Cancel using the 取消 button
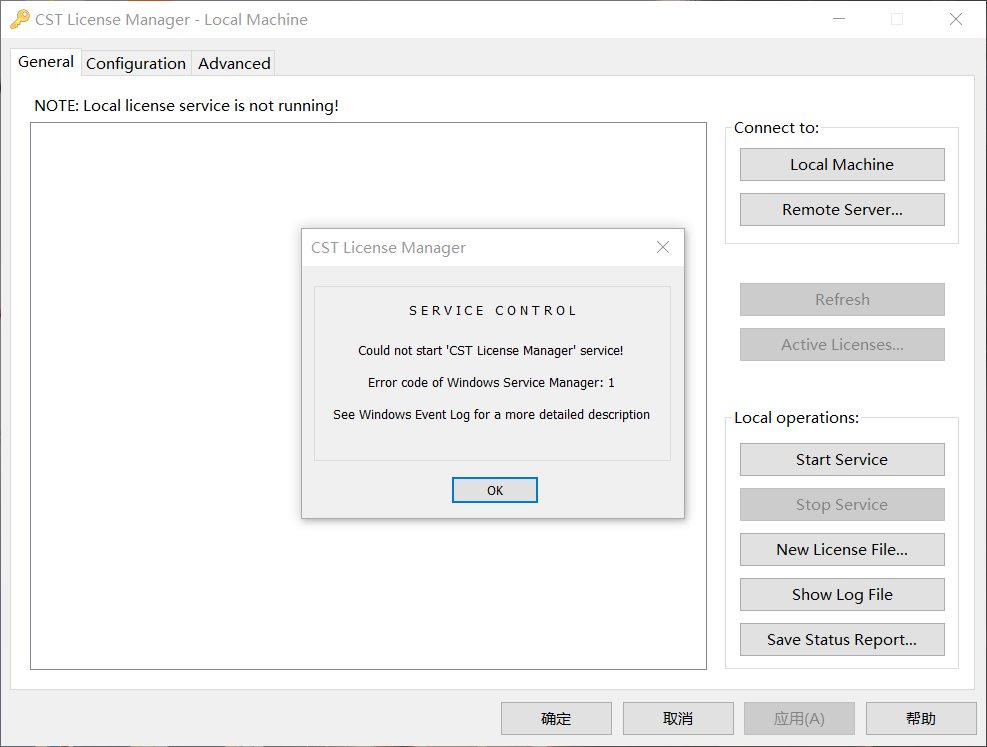 coord(679,719)
